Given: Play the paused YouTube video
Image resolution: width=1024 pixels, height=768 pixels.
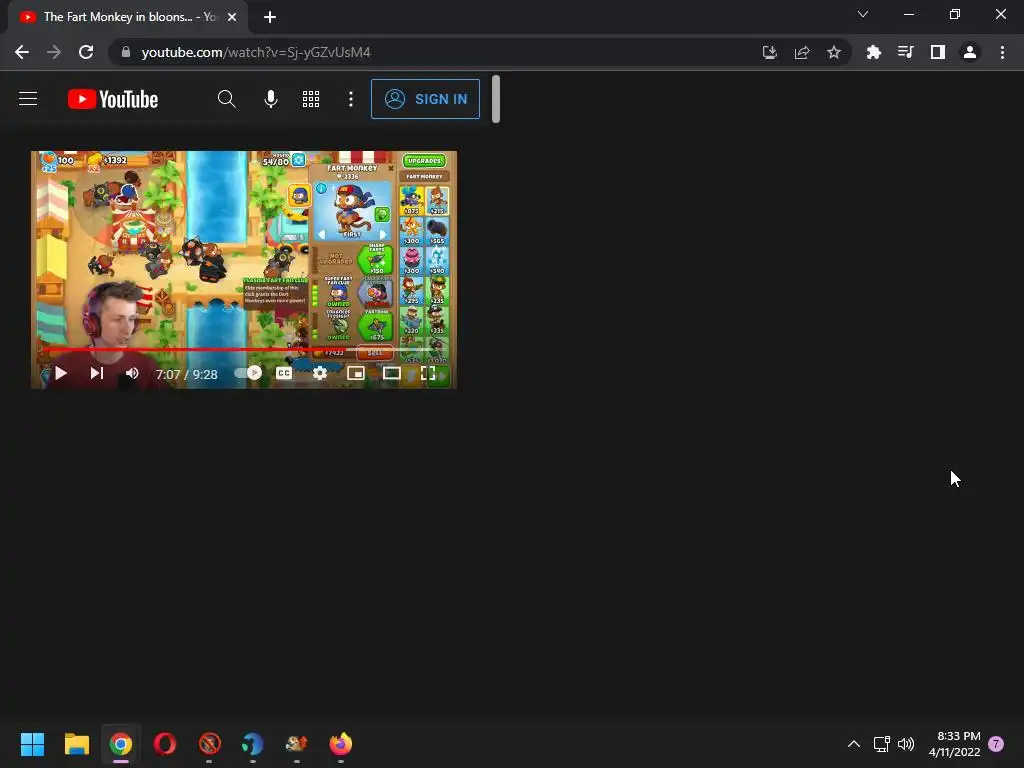Looking at the screenshot, I should click(x=61, y=373).
